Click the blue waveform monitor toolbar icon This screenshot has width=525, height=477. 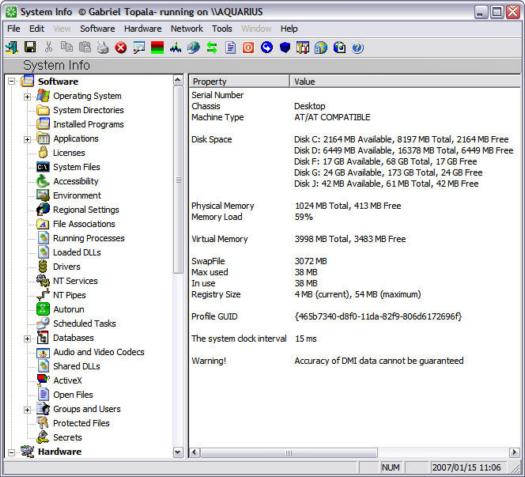coord(175,48)
